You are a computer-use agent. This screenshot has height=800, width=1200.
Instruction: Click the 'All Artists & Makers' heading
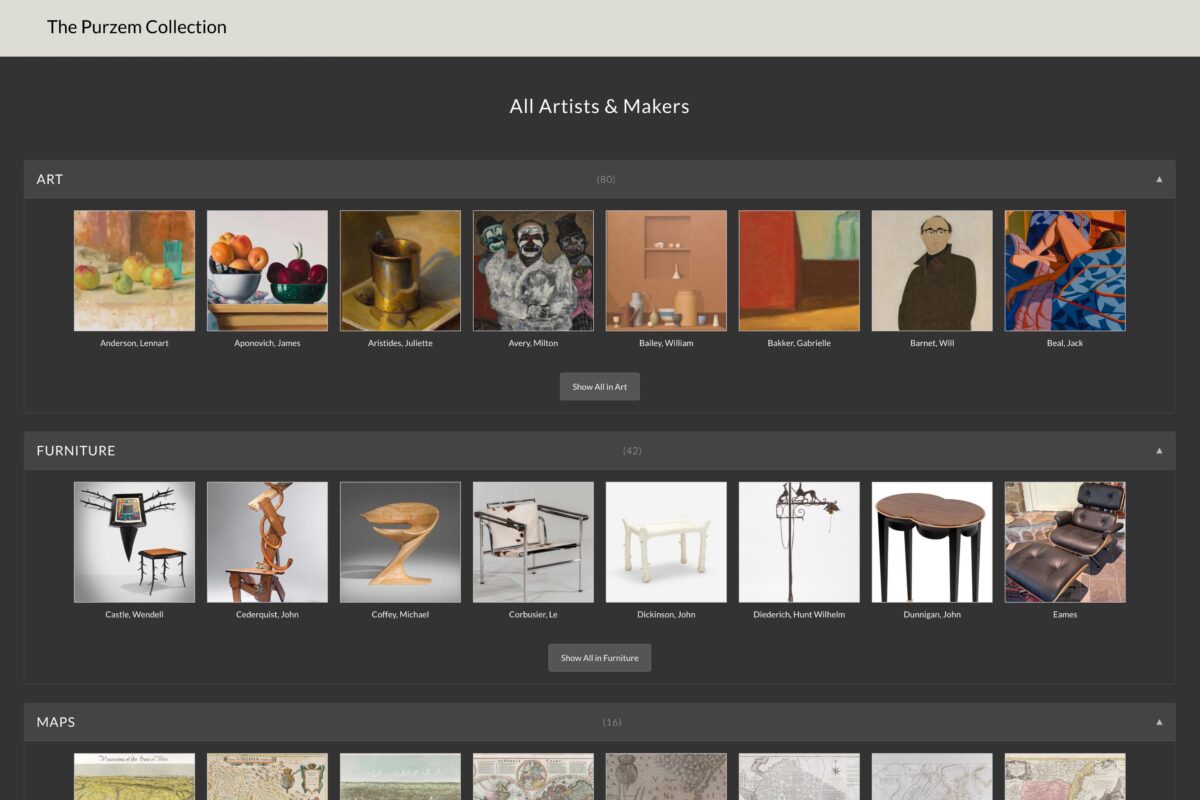[x=599, y=106]
